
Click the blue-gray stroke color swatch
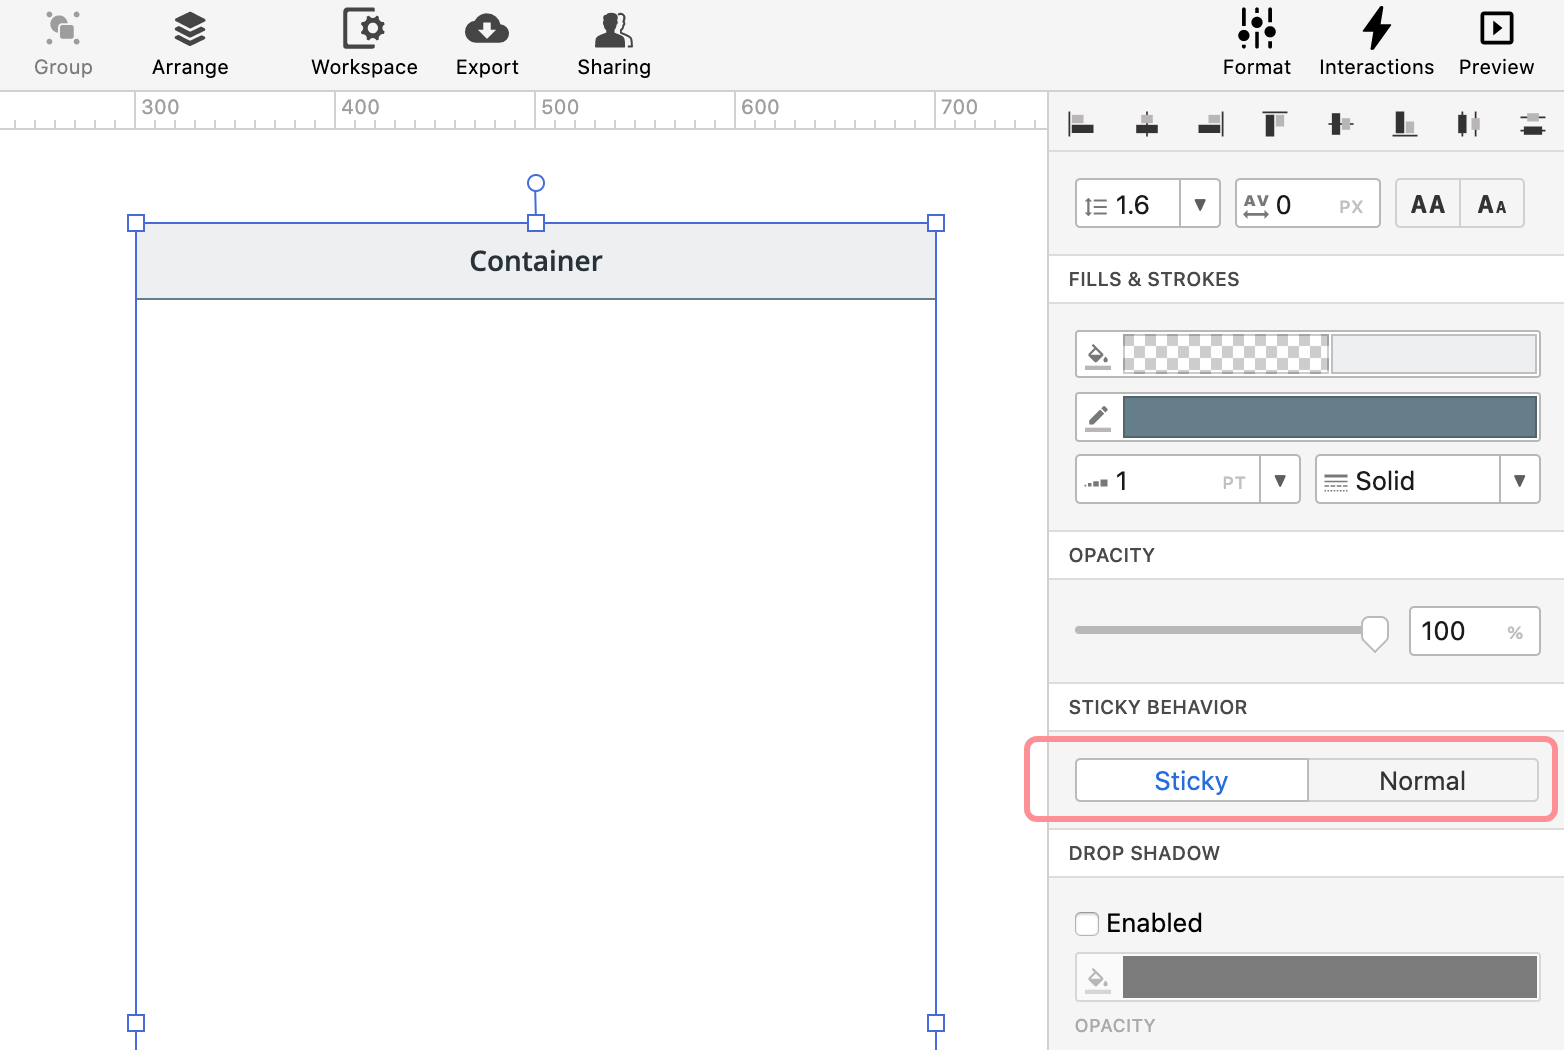(1329, 417)
